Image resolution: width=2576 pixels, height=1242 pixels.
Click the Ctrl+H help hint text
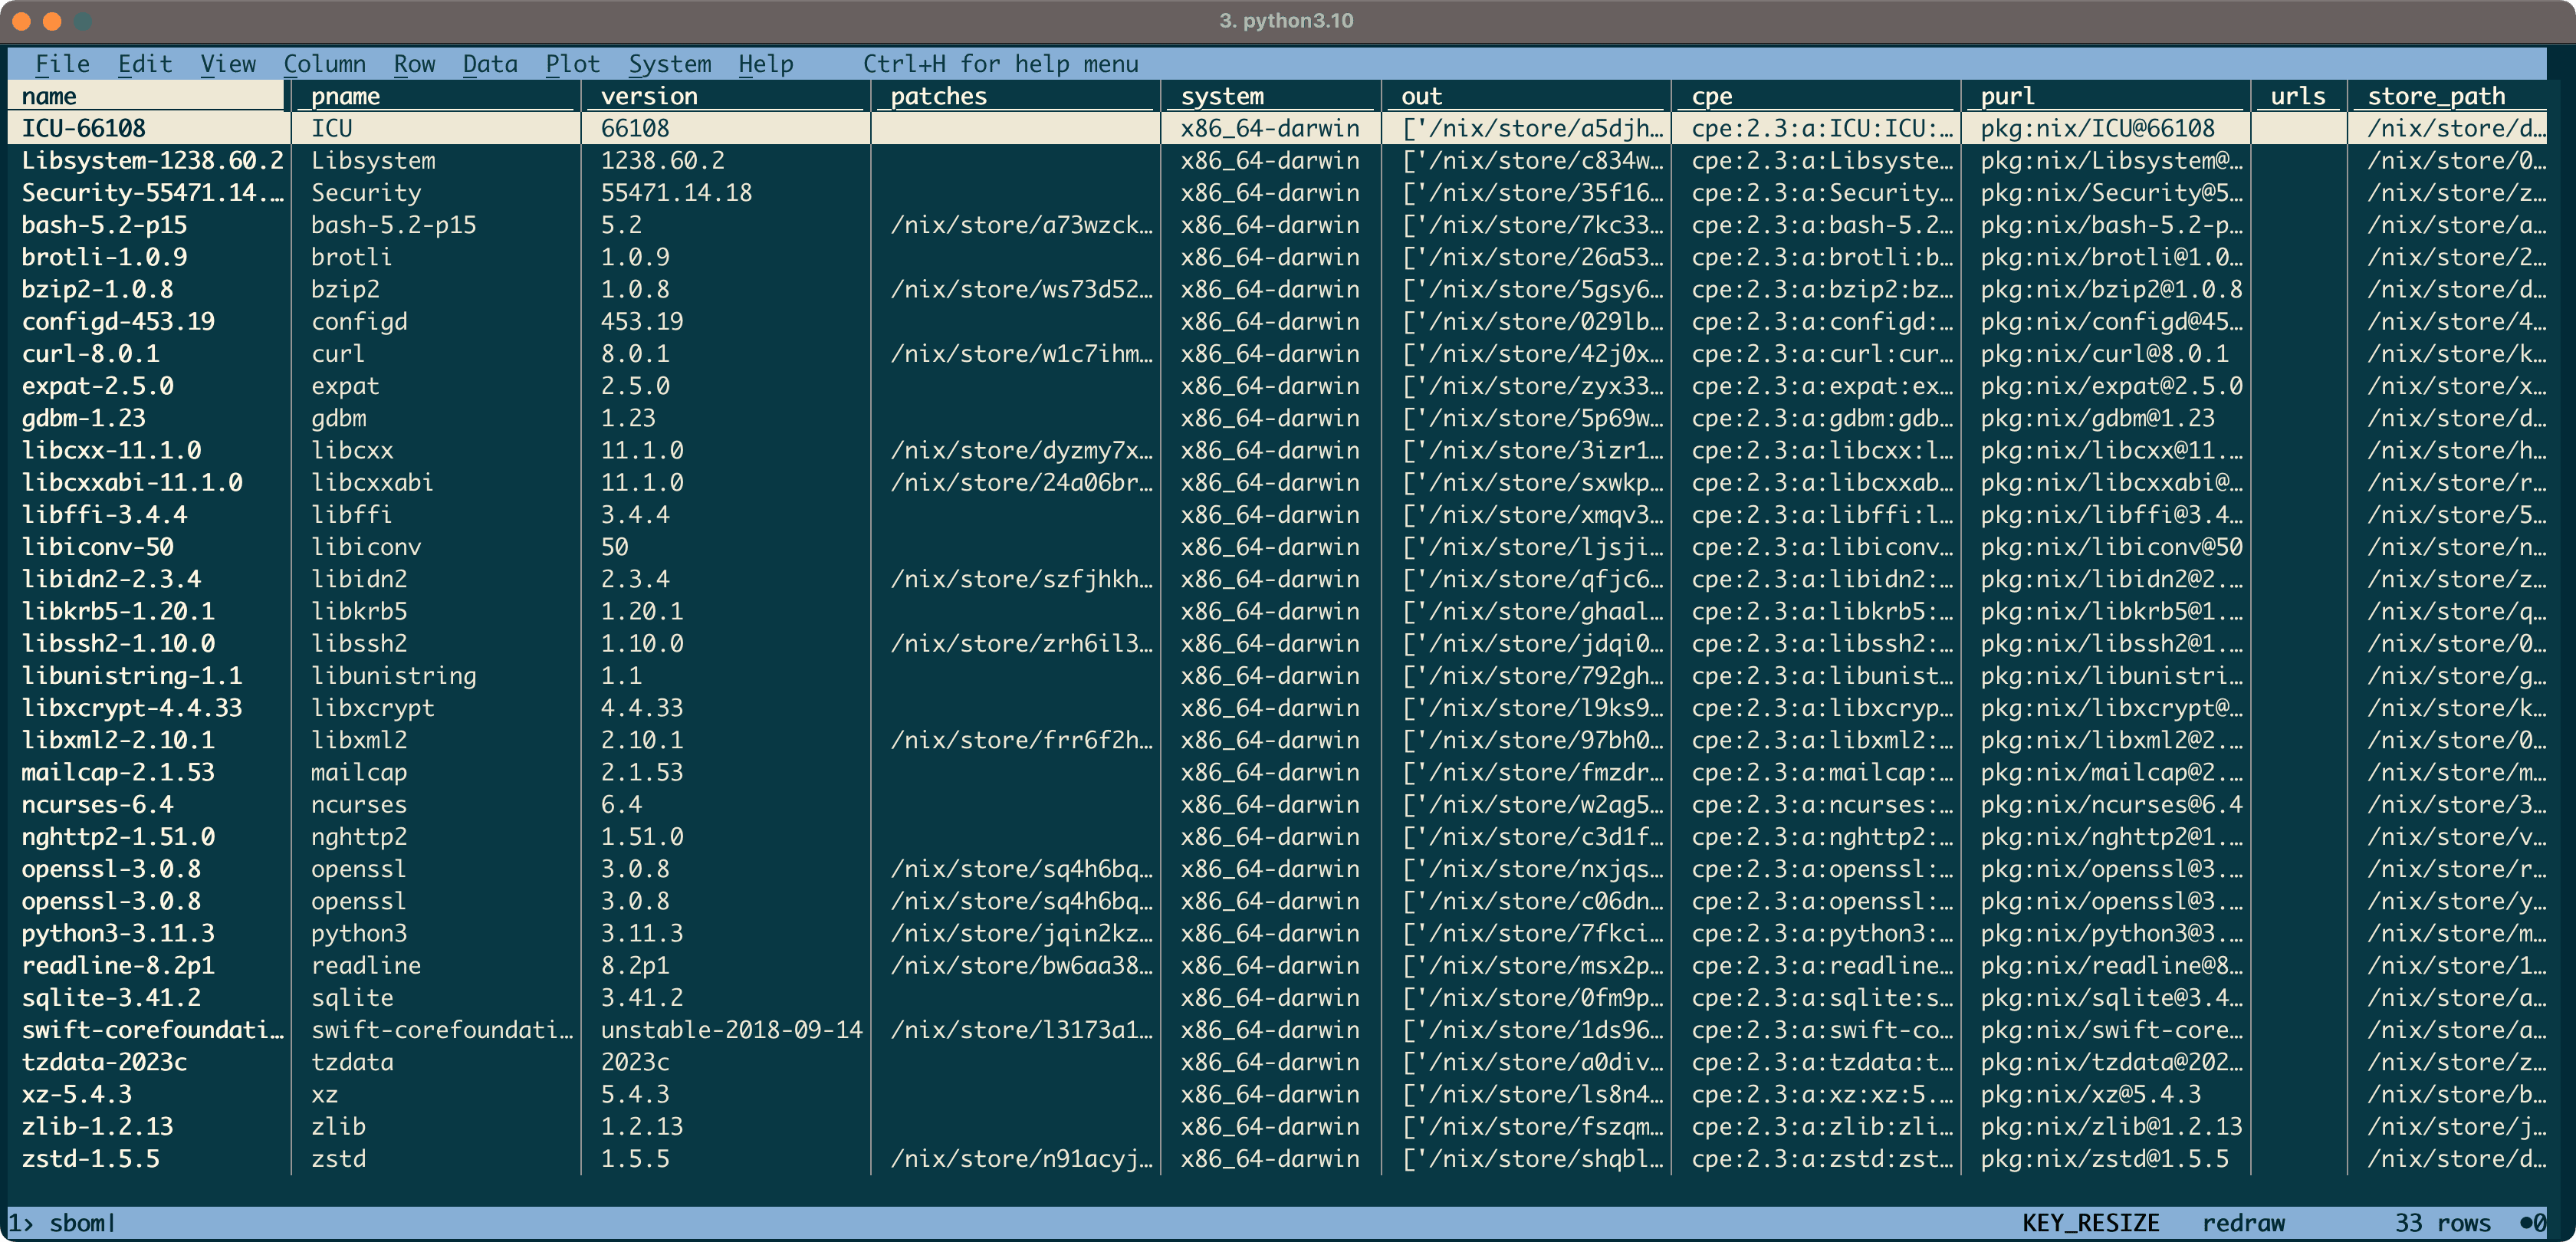(x=1001, y=63)
